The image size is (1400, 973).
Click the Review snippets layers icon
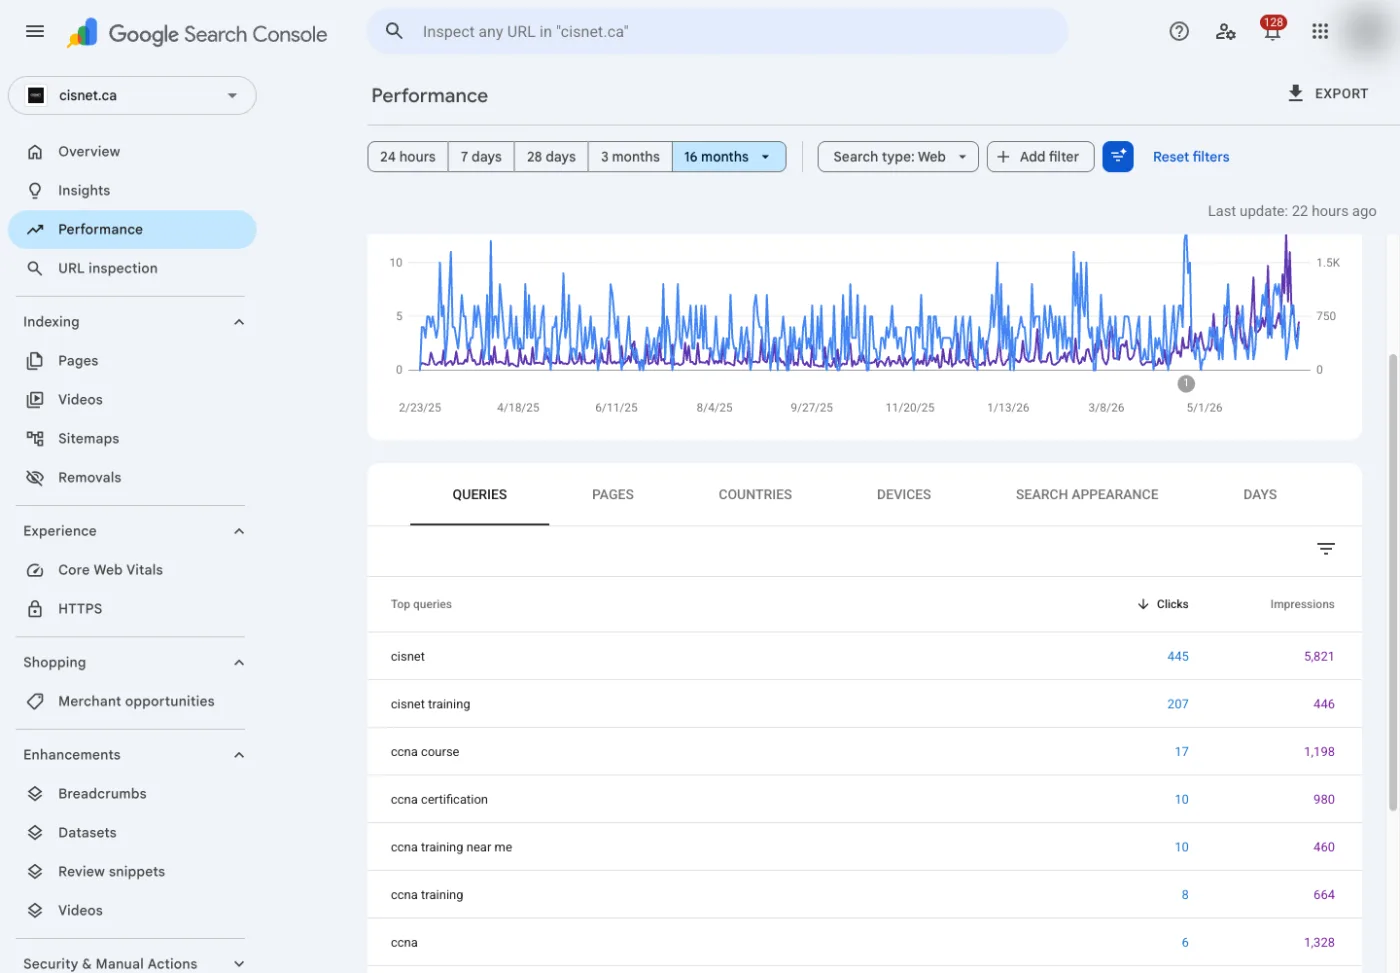point(35,872)
